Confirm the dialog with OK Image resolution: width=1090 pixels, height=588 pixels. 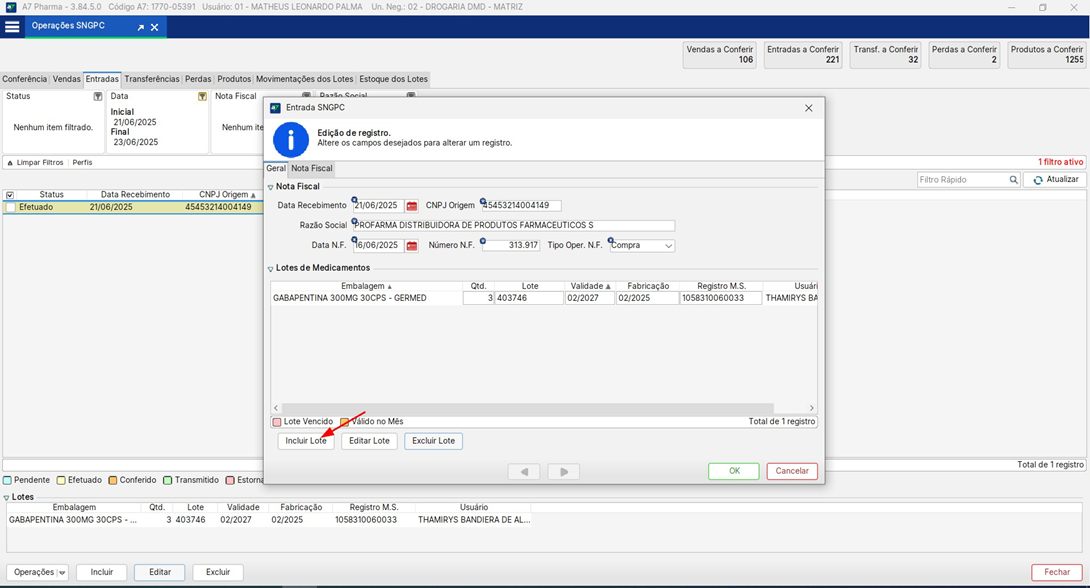pos(734,471)
